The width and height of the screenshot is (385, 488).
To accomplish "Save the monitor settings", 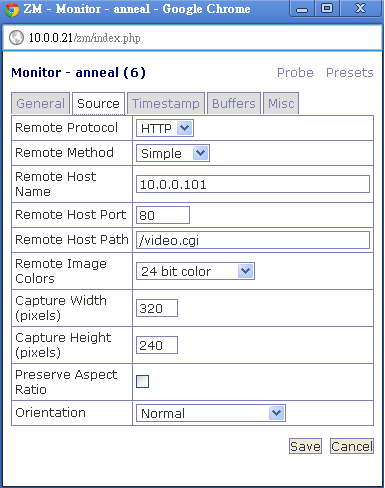I will (x=305, y=446).
